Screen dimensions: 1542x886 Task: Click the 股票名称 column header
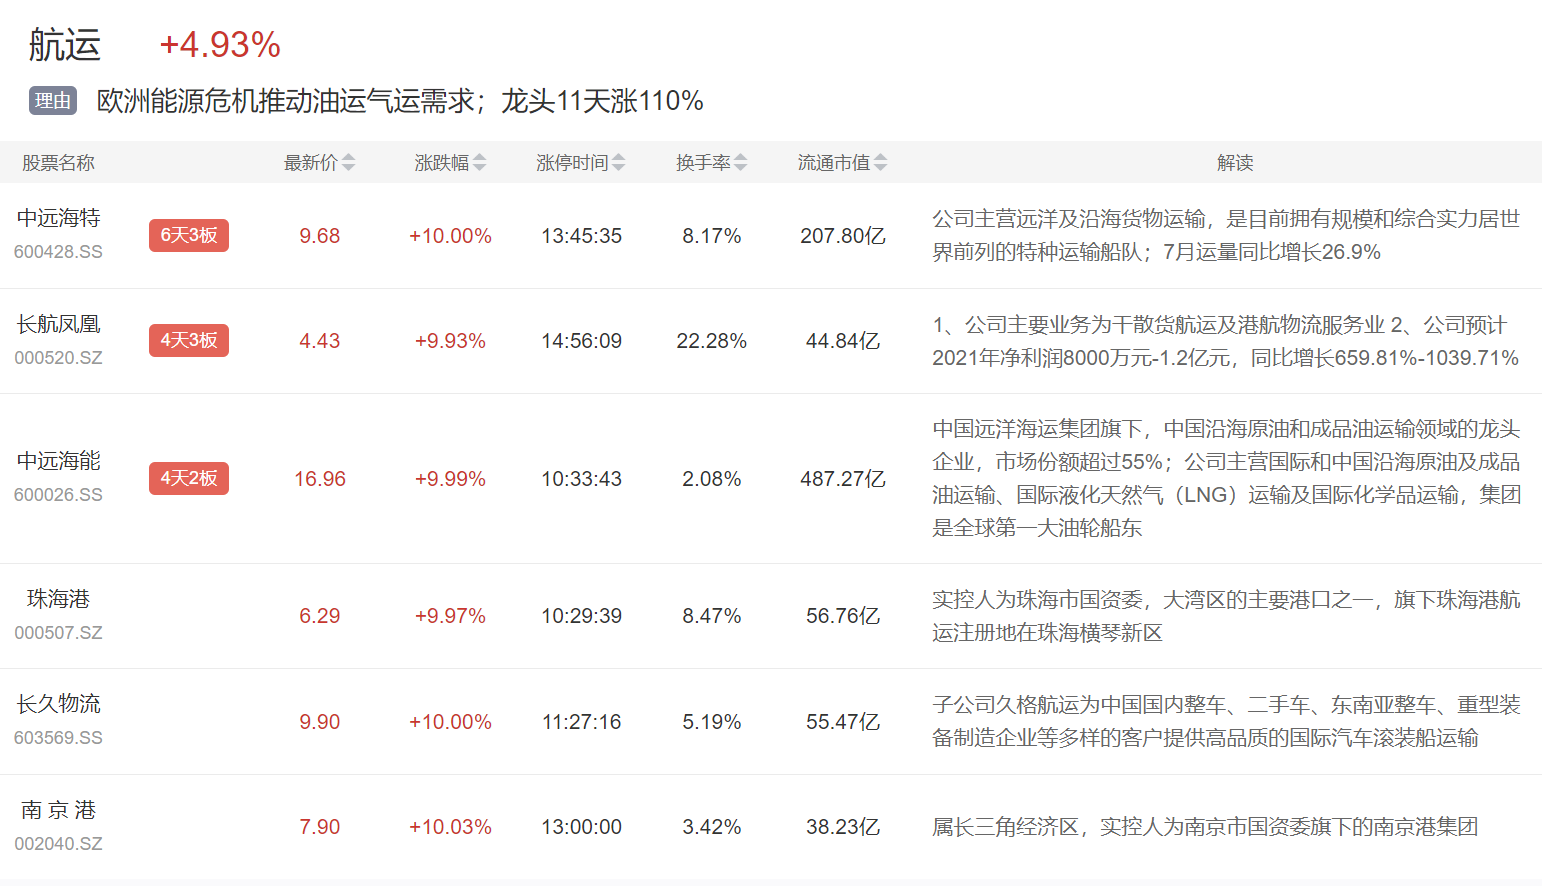[59, 163]
